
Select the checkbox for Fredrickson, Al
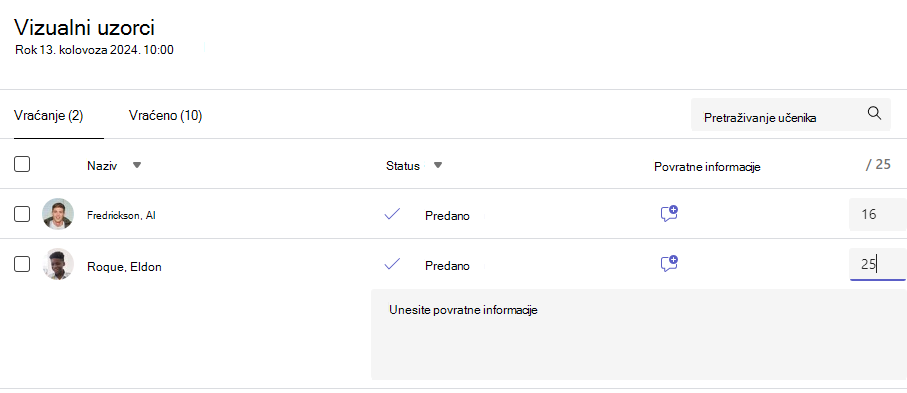(x=22, y=214)
